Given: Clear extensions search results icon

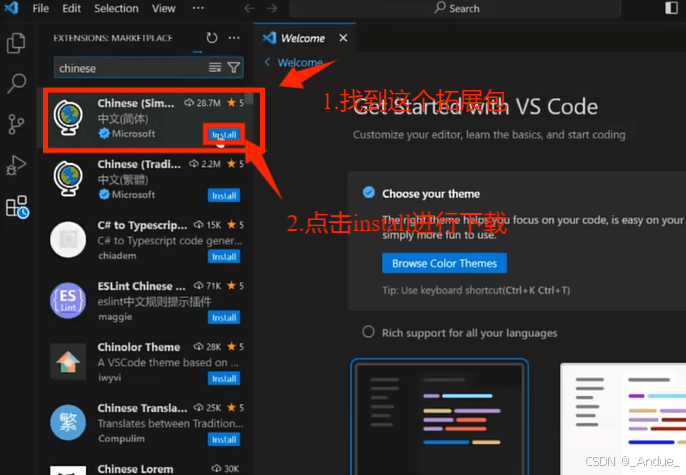Looking at the screenshot, I should tap(215, 67).
